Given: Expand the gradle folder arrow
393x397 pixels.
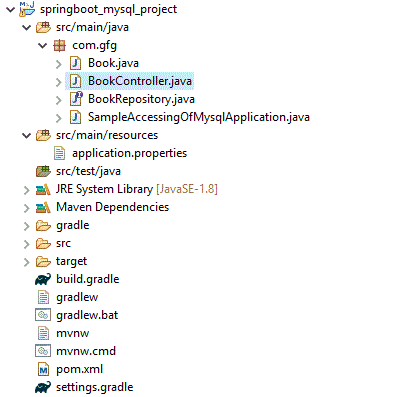Looking at the screenshot, I should pos(27,226).
